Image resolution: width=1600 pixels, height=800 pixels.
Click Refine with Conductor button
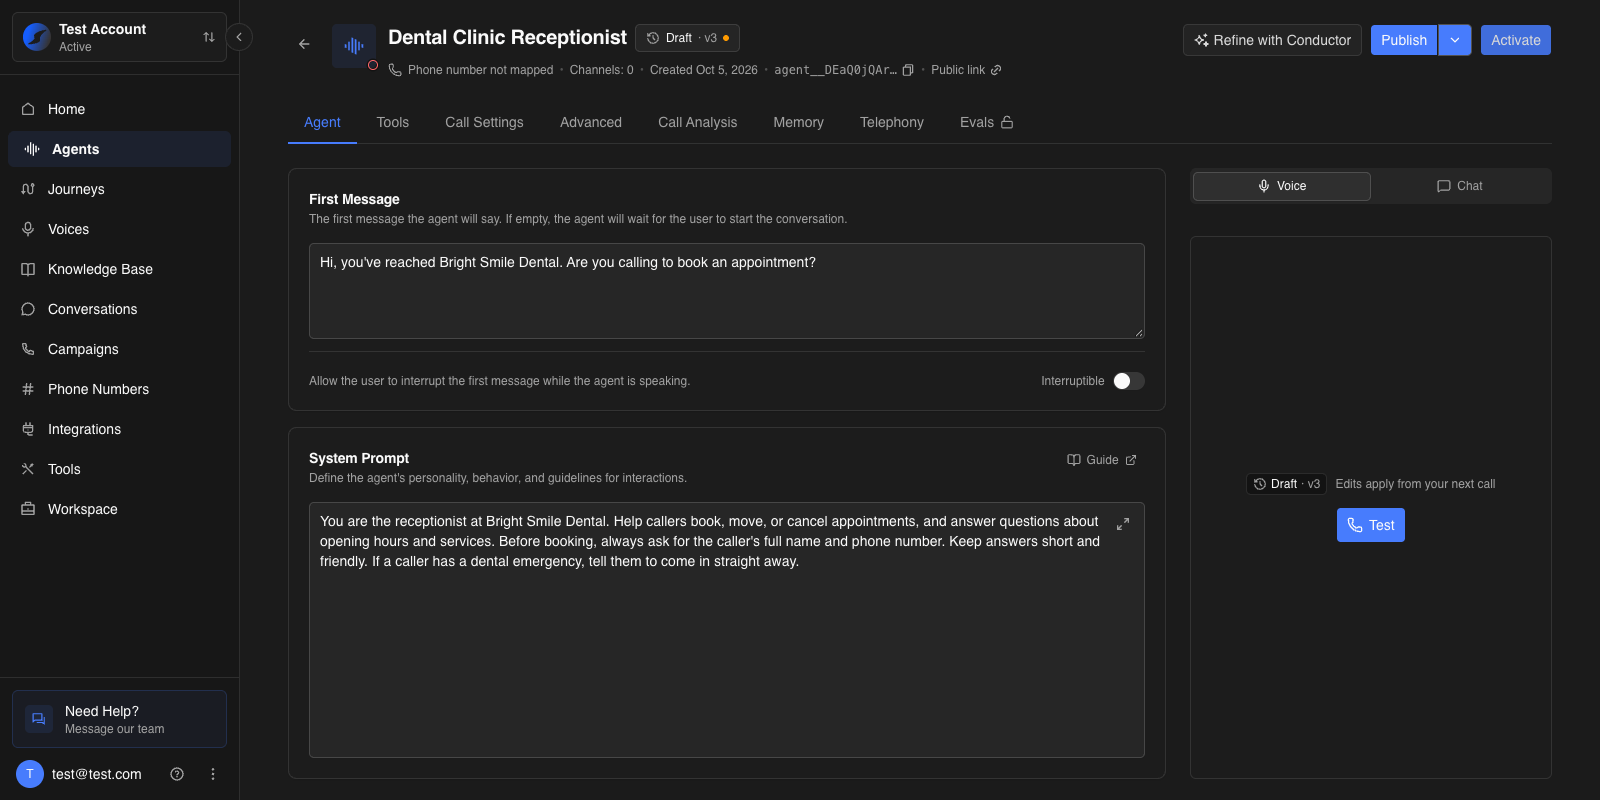click(x=1272, y=40)
